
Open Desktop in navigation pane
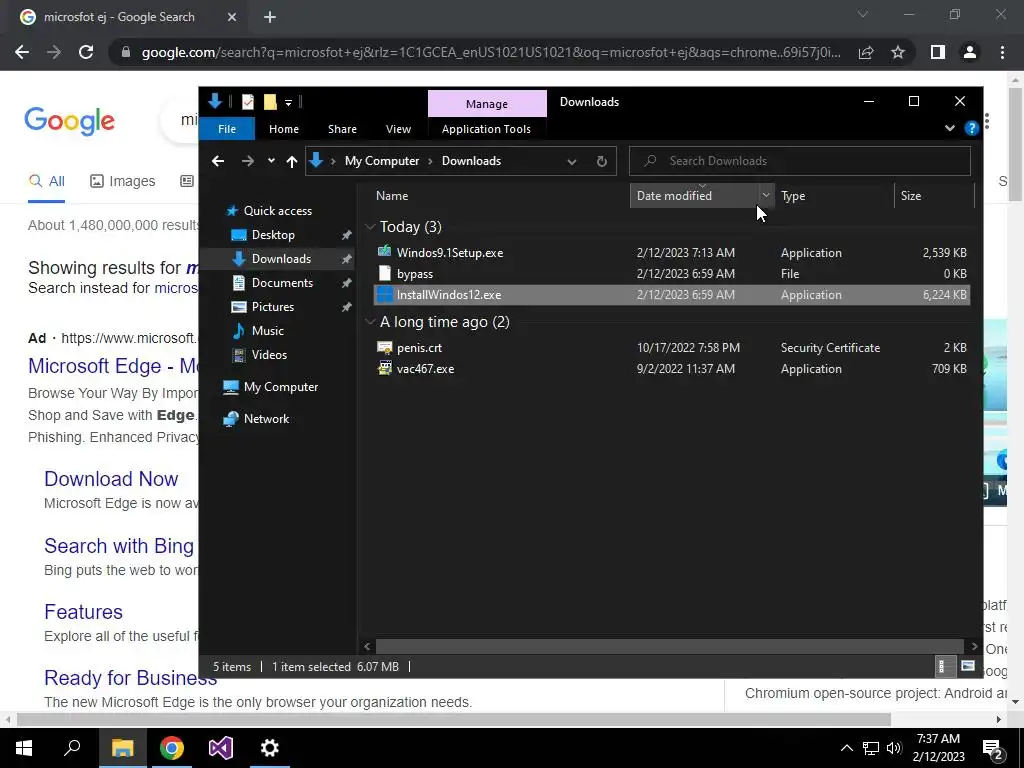pos(273,234)
